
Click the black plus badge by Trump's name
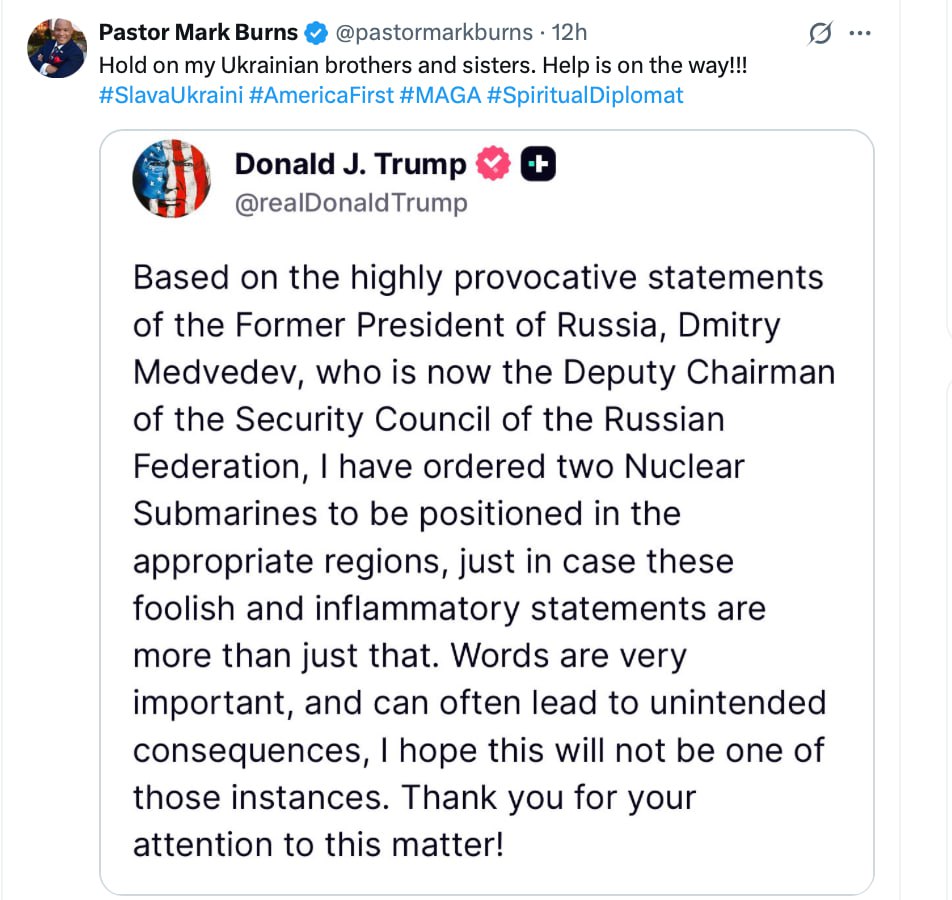(x=538, y=164)
